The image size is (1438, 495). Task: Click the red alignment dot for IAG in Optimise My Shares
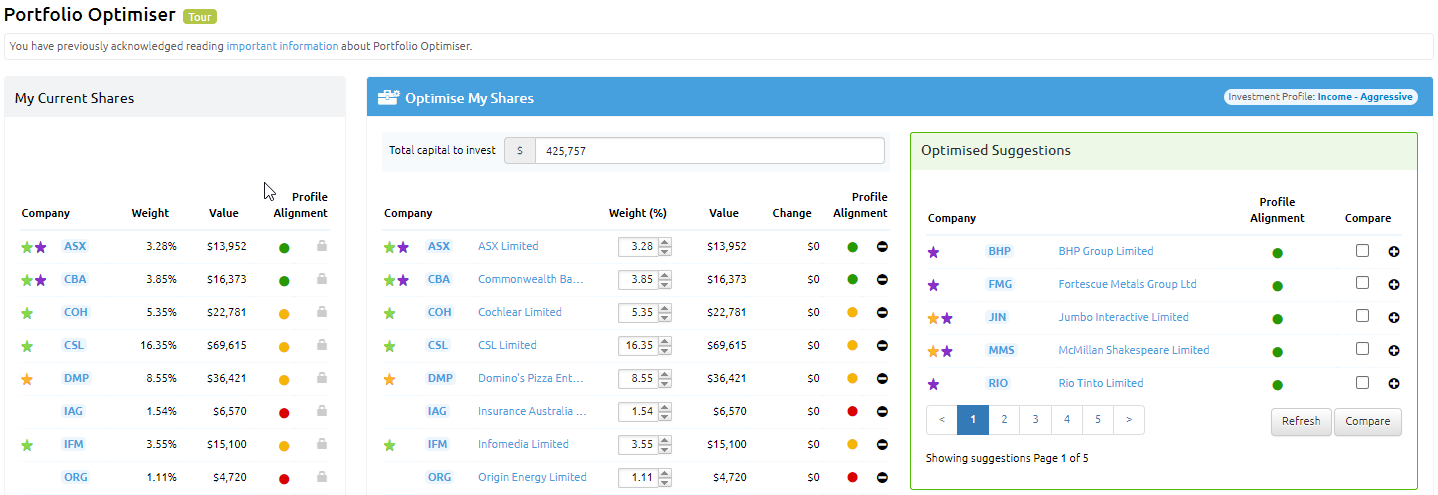point(852,412)
